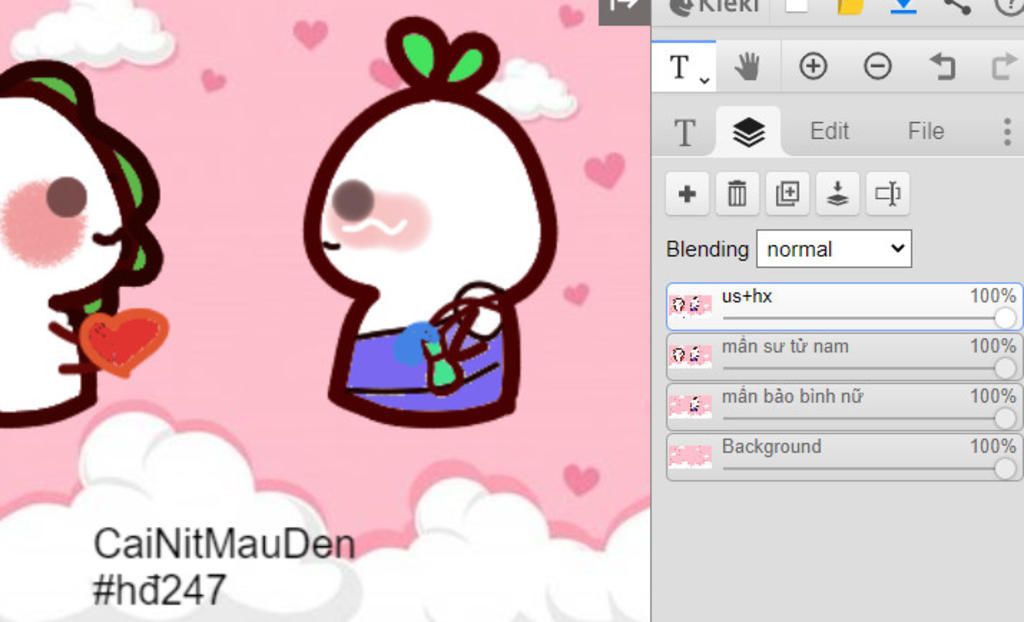Viewport: 1024px width, 622px height.
Task: Select the Text tool dropdown
Action: pyautogui.click(x=684, y=67)
